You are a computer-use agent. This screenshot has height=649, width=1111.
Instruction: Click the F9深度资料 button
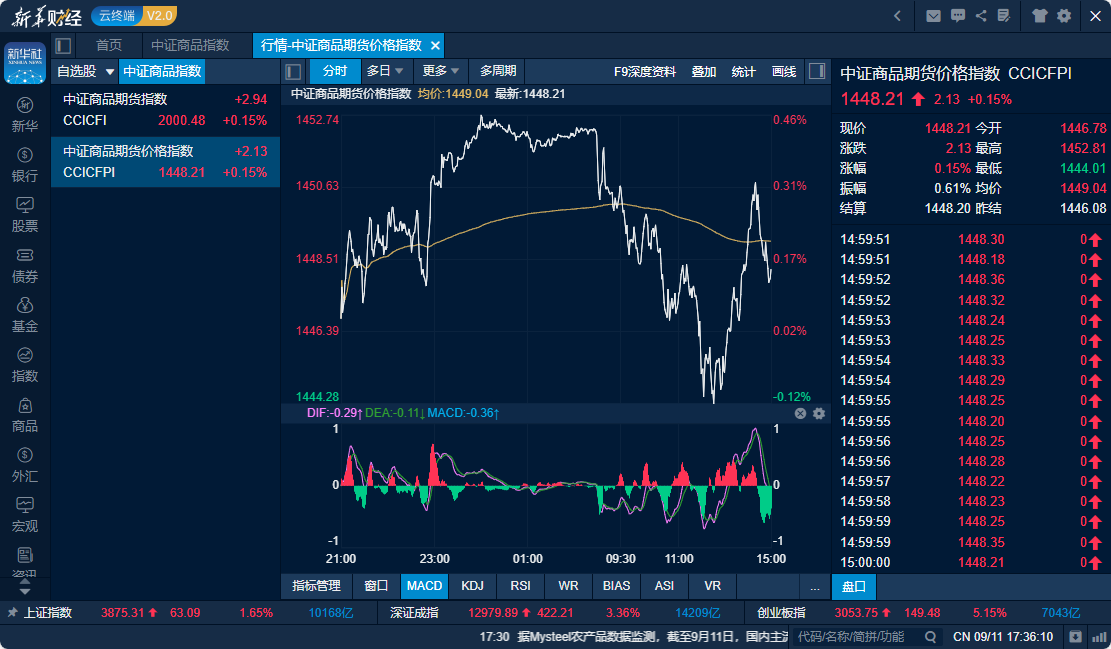[644, 71]
